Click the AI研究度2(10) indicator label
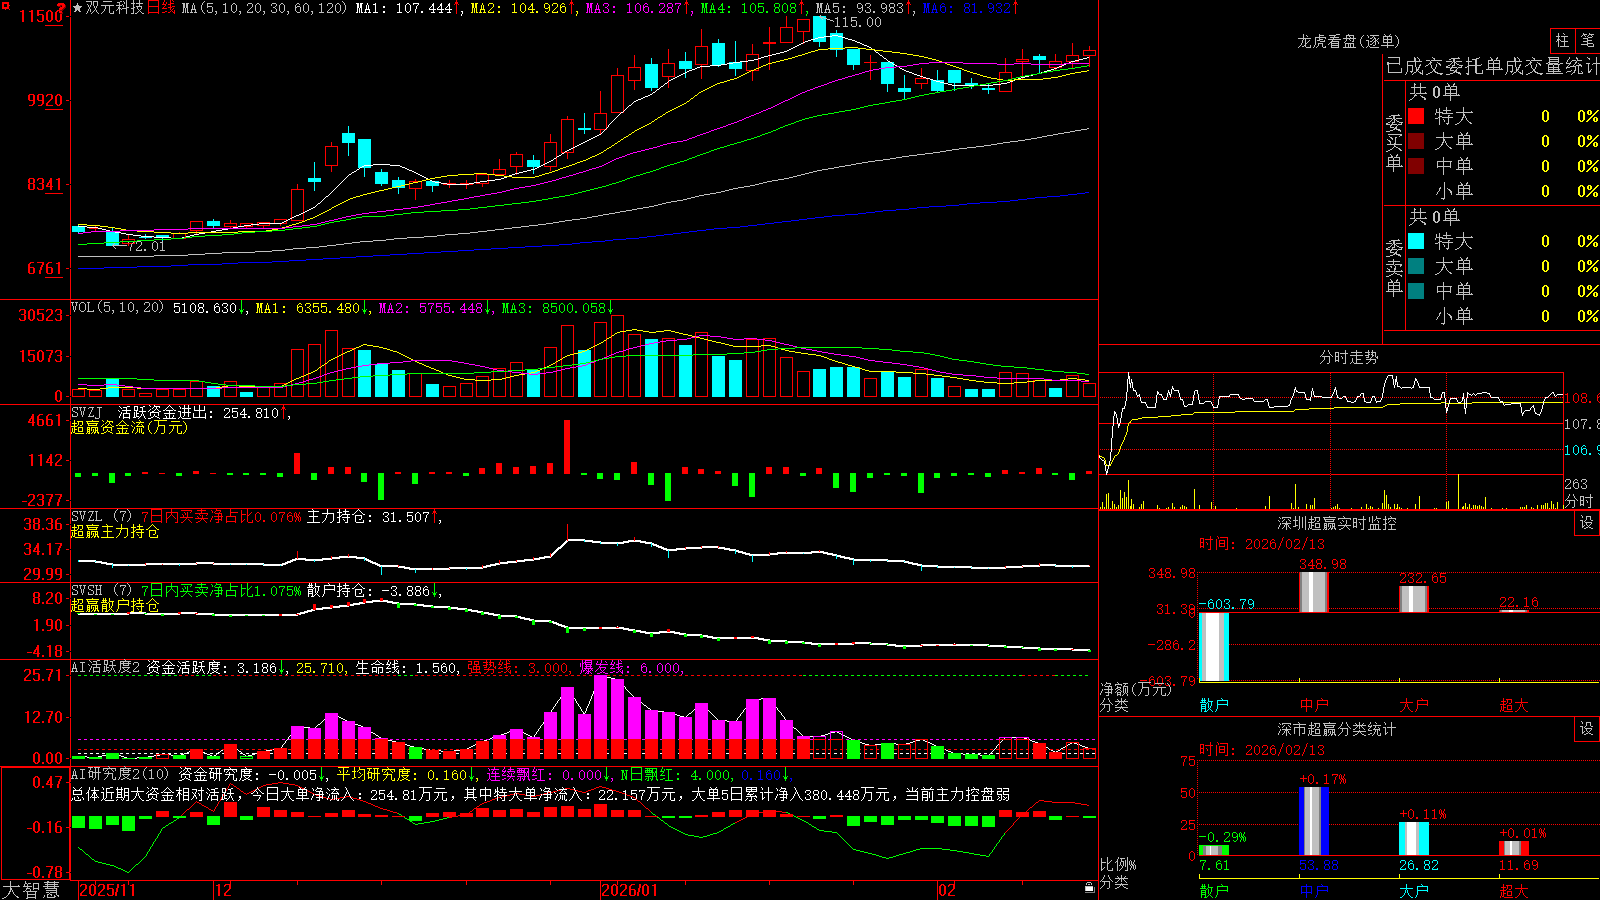This screenshot has height=900, width=1600. pyautogui.click(x=121, y=775)
